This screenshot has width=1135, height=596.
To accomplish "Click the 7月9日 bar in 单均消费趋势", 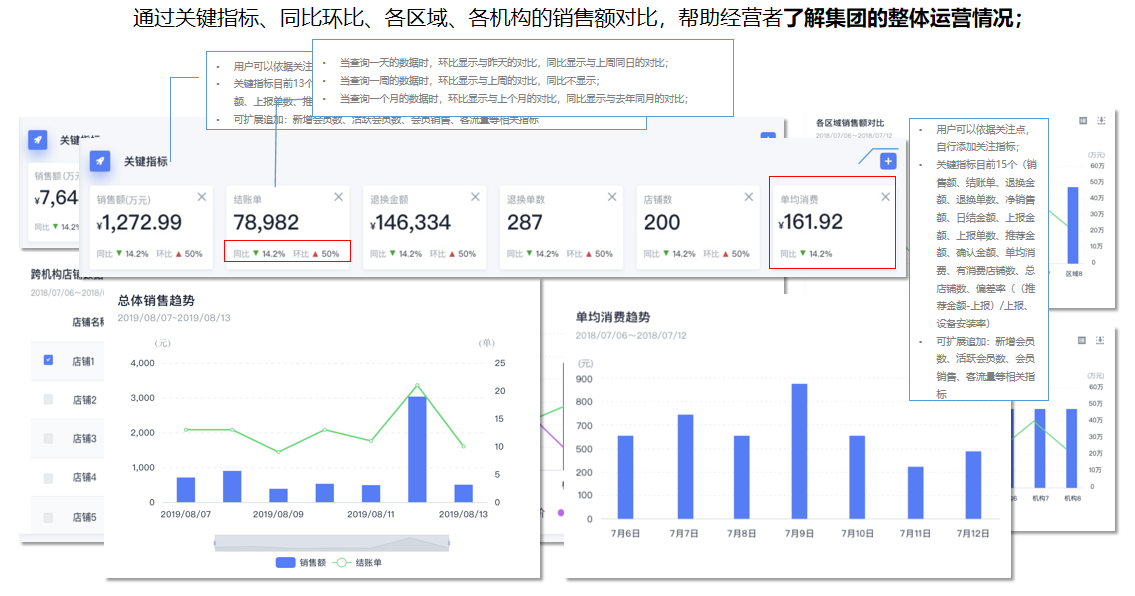I will click(x=799, y=451).
